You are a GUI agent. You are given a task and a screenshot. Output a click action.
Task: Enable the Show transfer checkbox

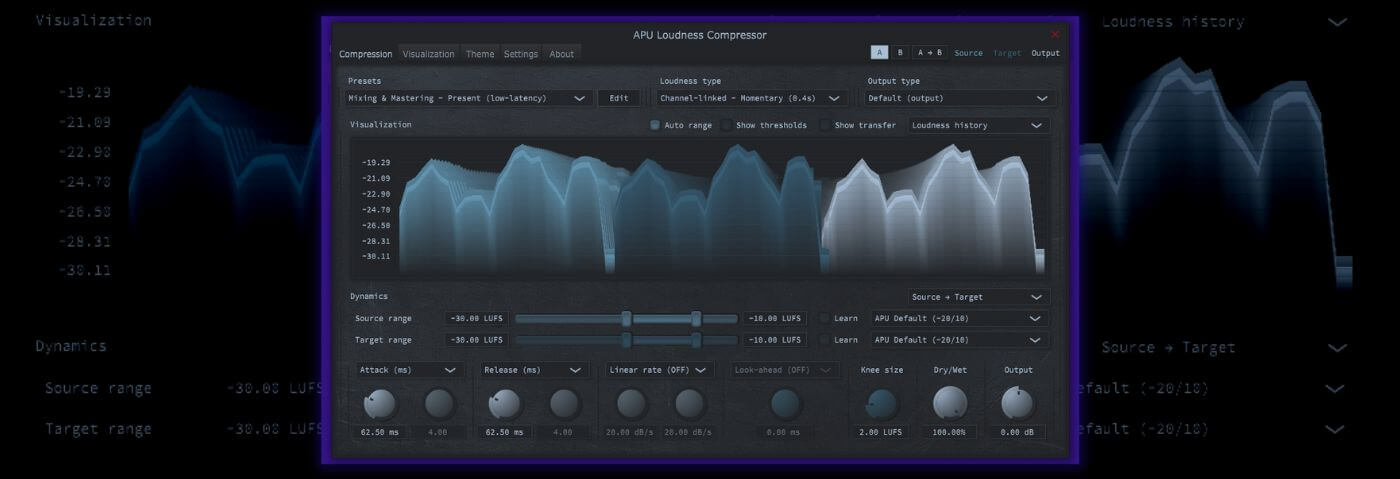825,125
